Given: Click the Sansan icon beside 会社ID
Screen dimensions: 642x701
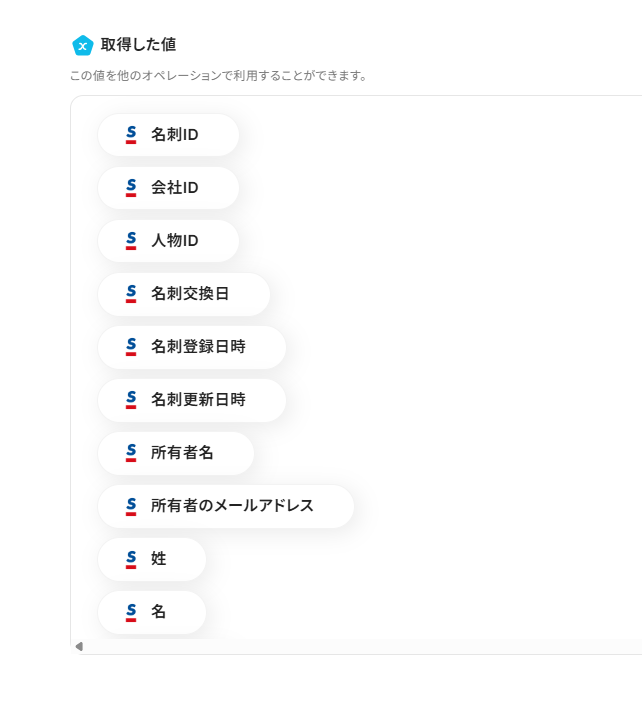Looking at the screenshot, I should 131,188.
